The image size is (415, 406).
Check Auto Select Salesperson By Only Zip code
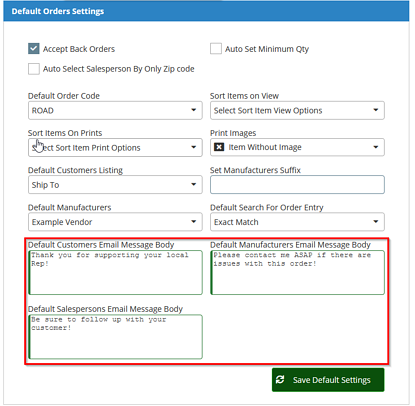34,69
